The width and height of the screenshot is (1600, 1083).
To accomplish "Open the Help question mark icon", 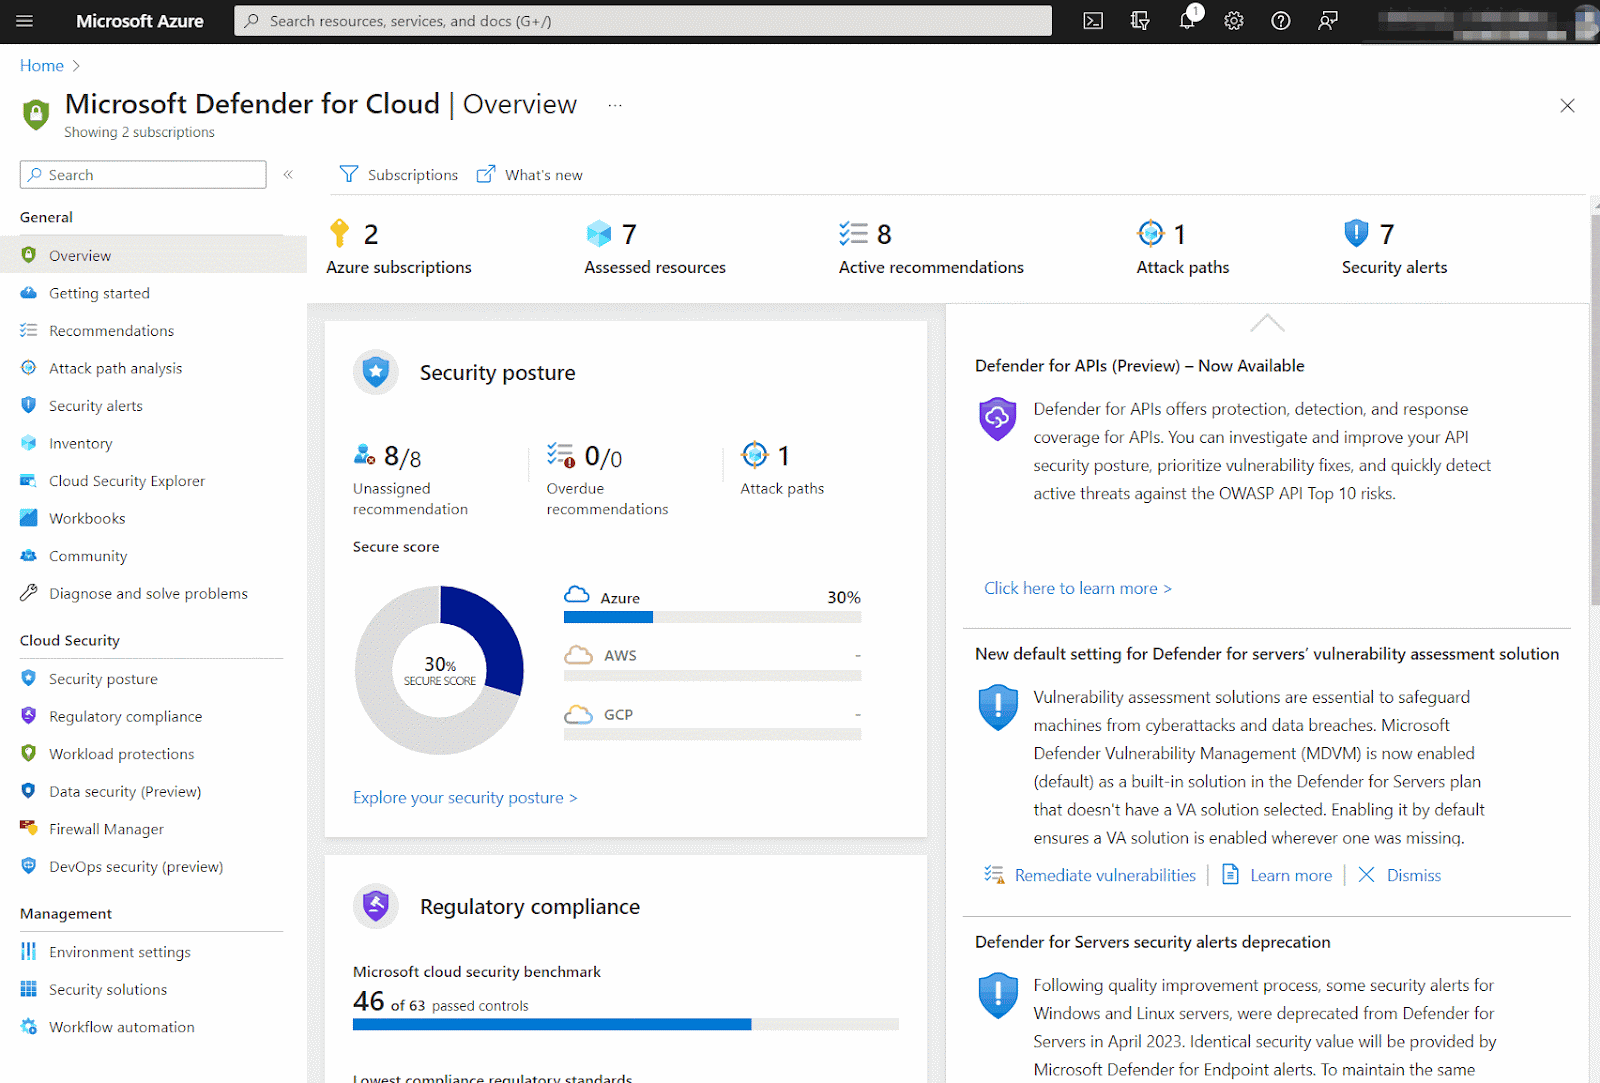I will [x=1281, y=21].
